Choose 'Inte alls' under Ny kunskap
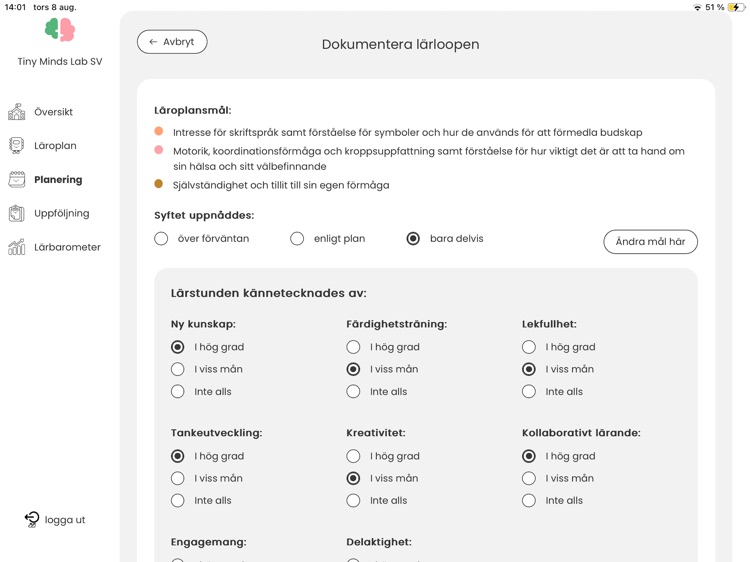The height and width of the screenshot is (562, 750). 177,391
